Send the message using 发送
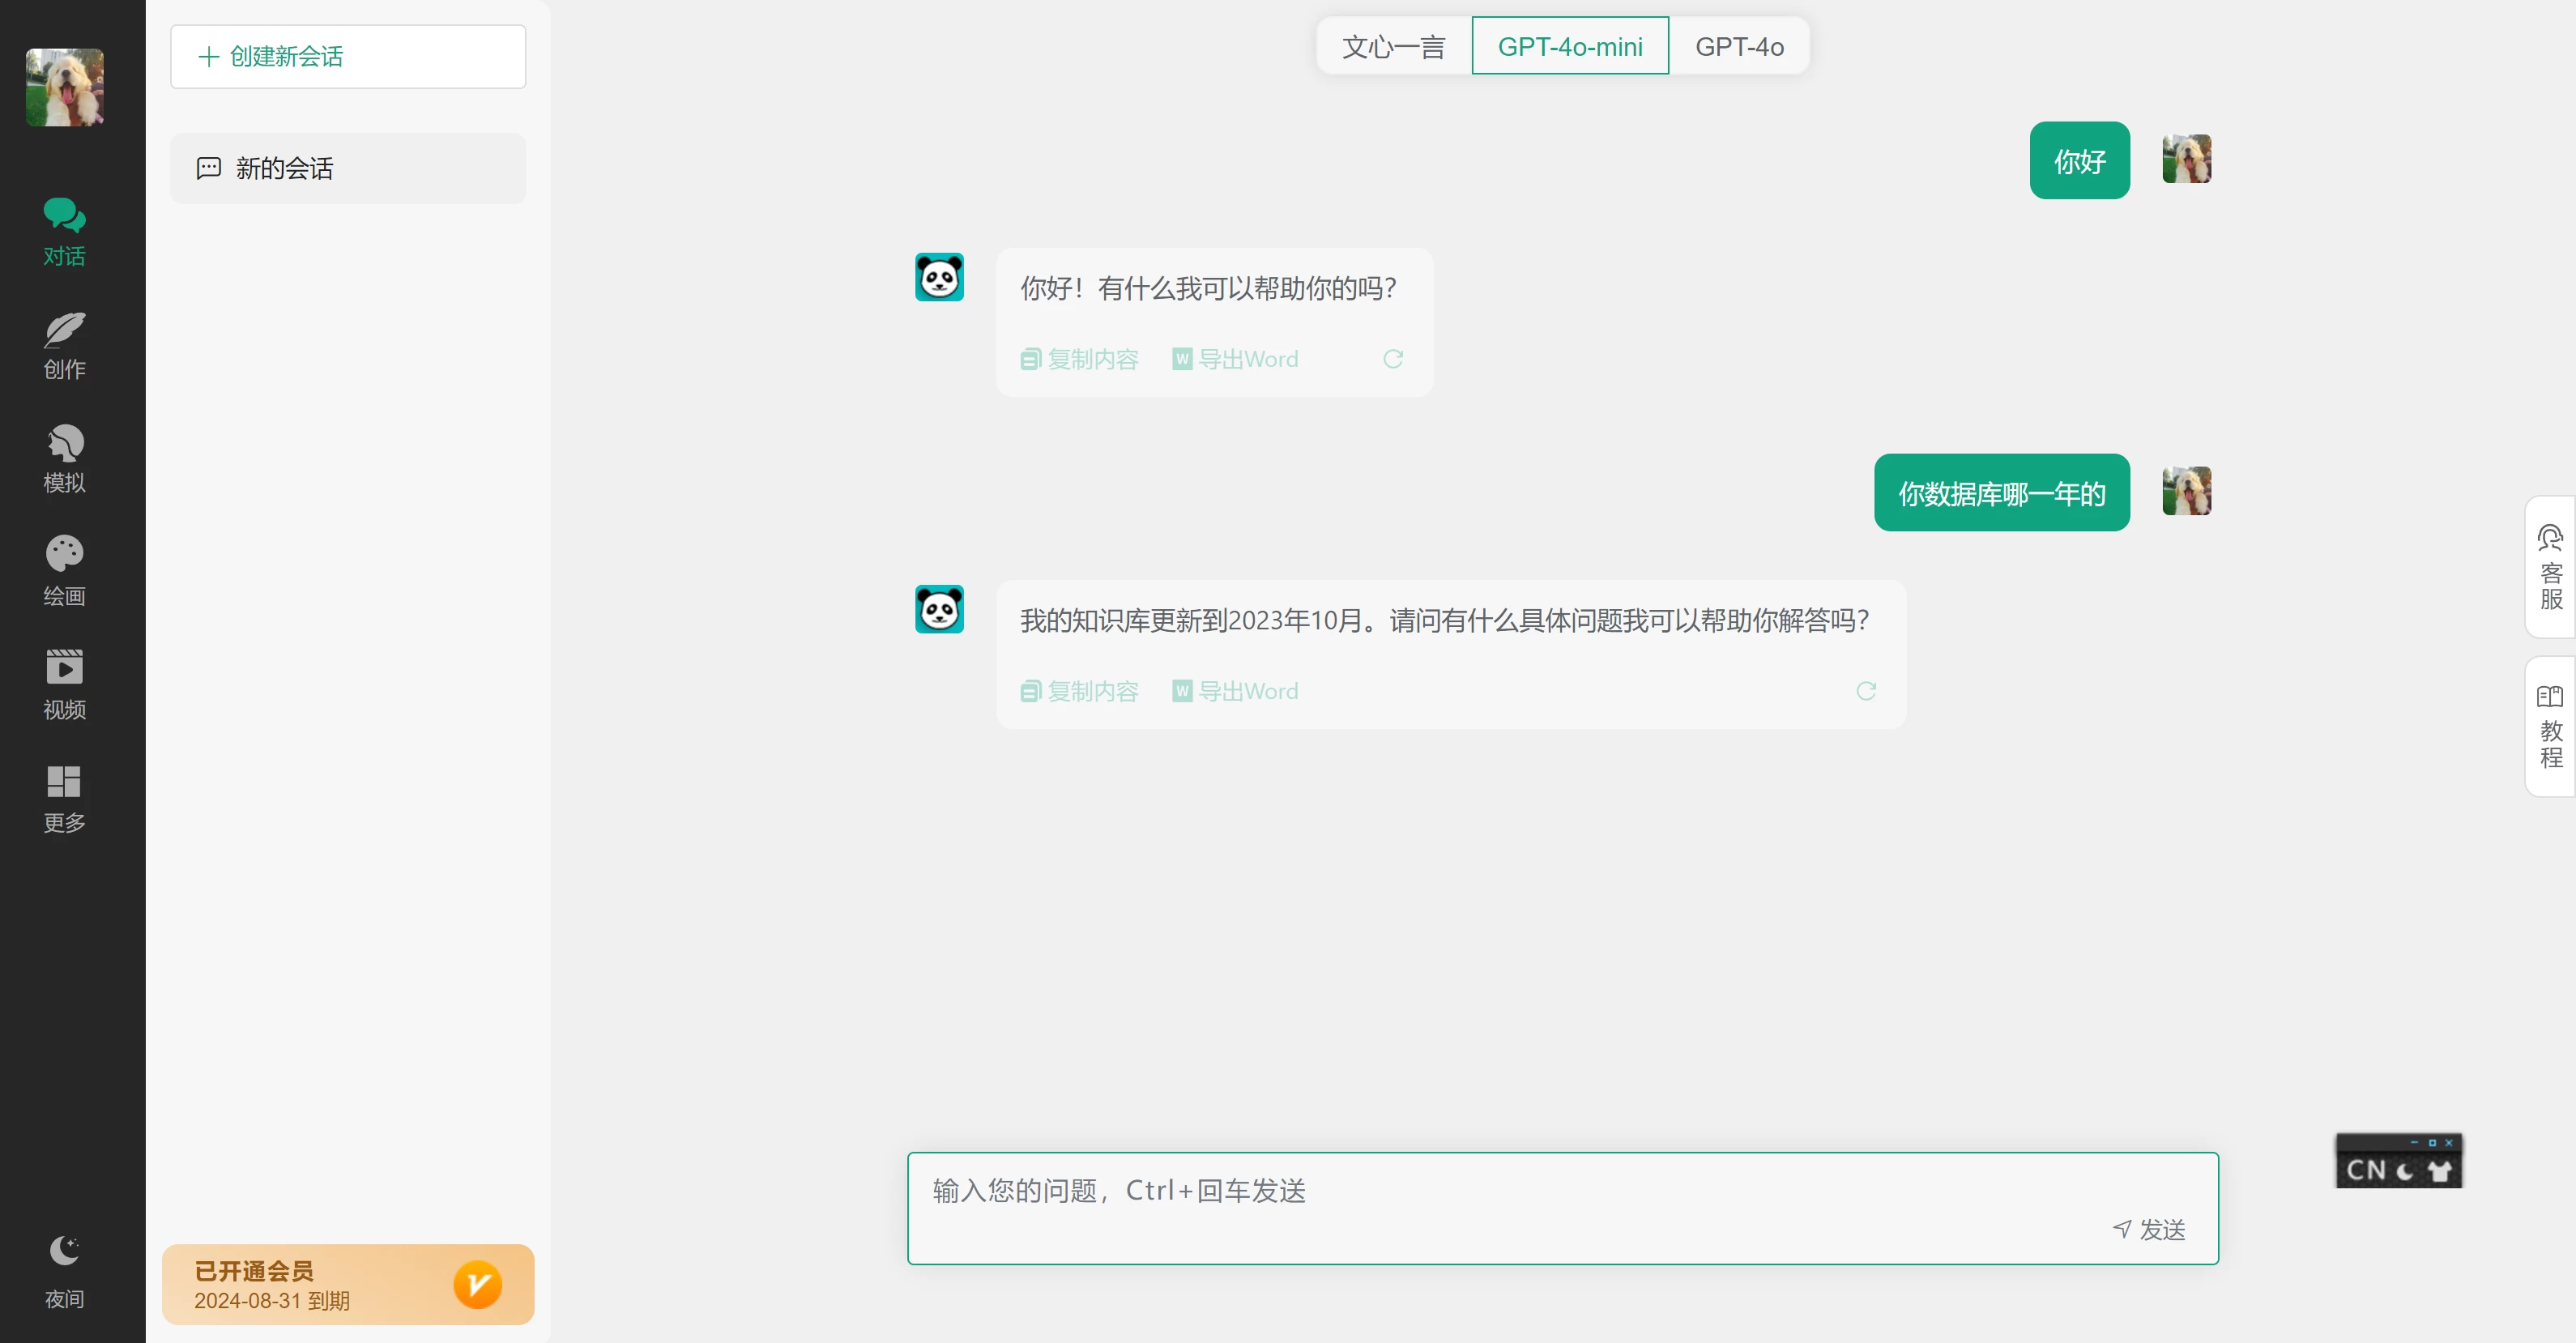The image size is (2576, 1343). tap(2149, 1229)
